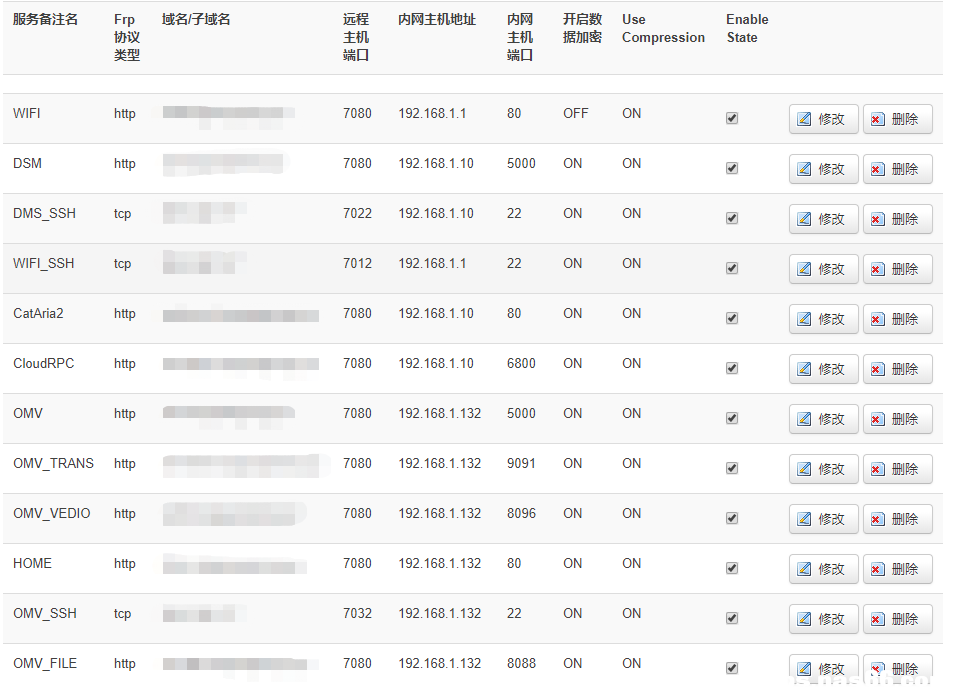Uncheck the Enable State checkbox for WIFI

click(731, 117)
